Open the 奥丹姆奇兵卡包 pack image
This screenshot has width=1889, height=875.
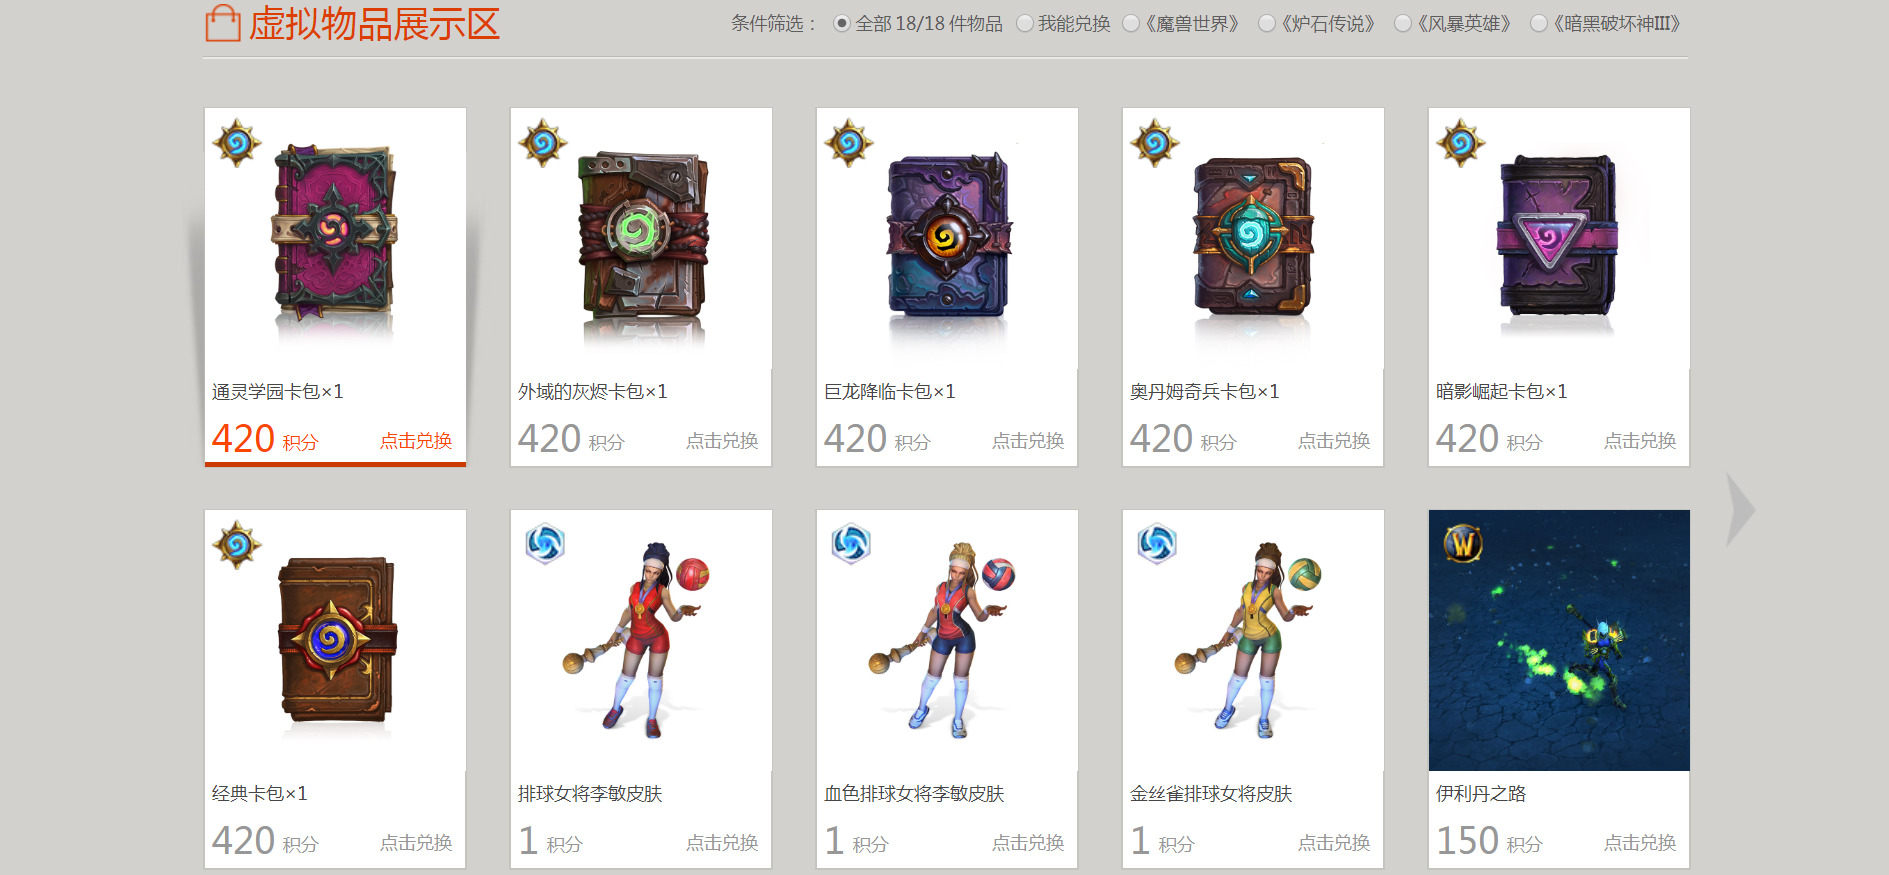point(1253,237)
